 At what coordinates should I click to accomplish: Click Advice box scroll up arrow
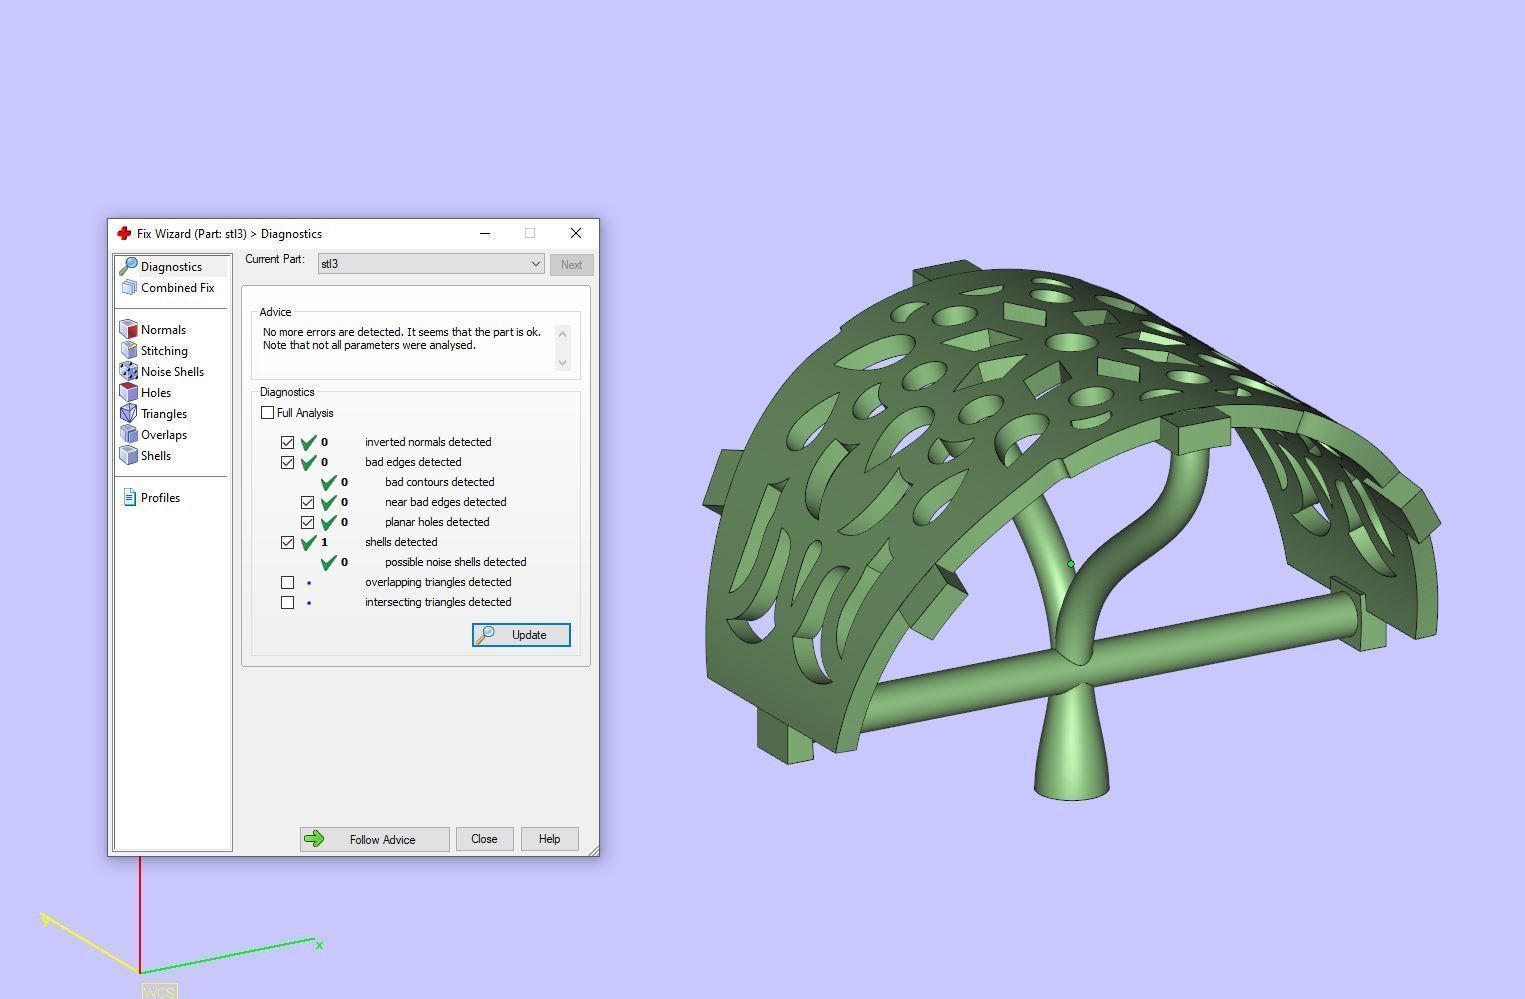pos(562,333)
